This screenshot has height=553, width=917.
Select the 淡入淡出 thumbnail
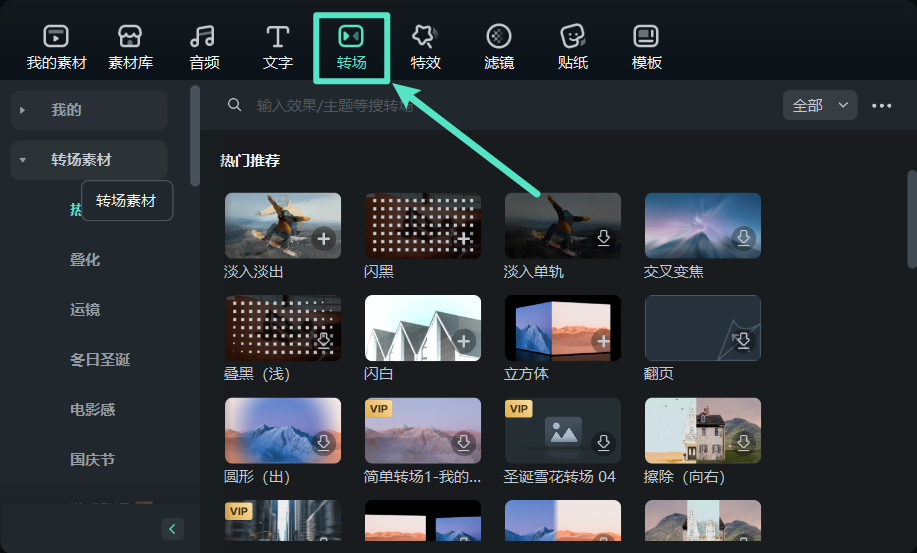coord(283,226)
